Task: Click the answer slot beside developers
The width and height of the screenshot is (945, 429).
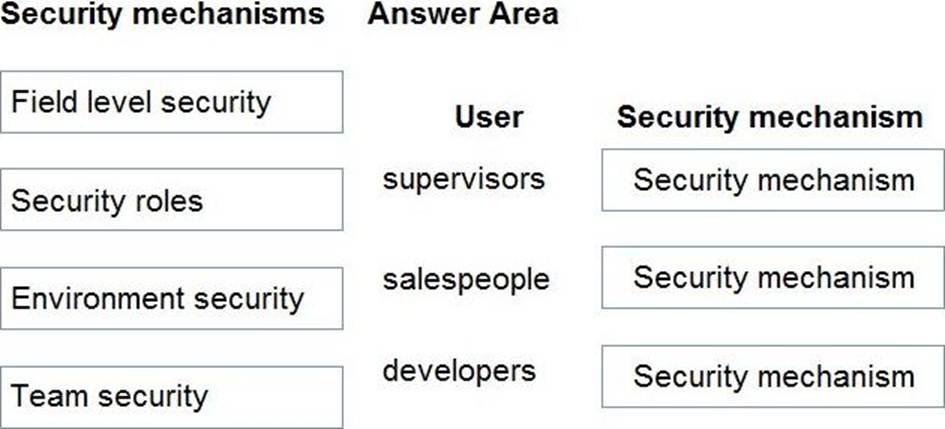Action: point(773,377)
